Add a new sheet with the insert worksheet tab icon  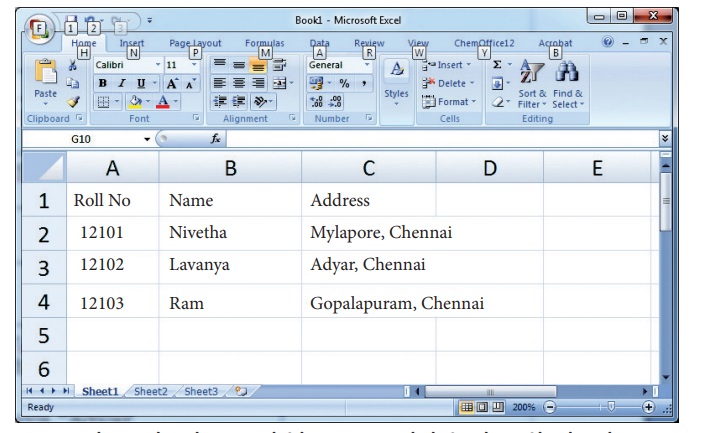[239, 390]
